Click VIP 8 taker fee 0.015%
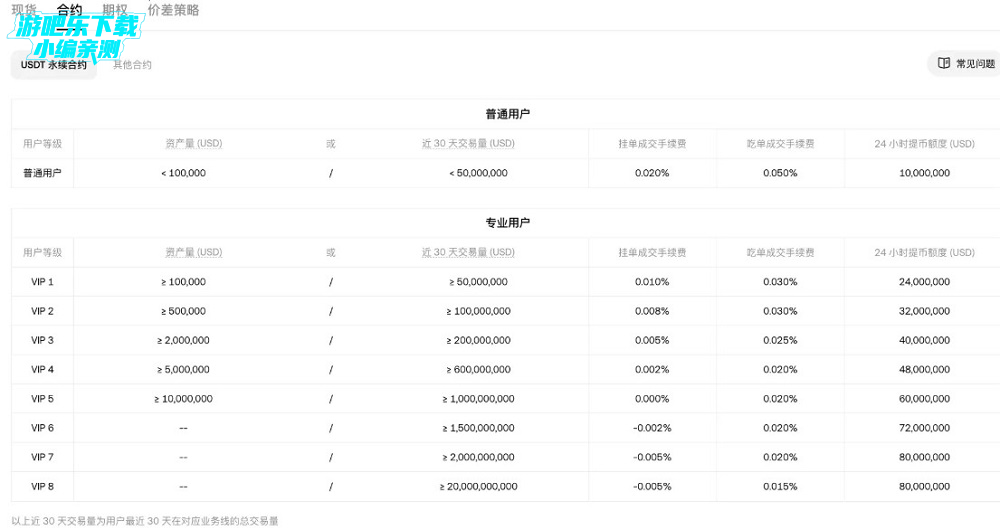 (780, 487)
